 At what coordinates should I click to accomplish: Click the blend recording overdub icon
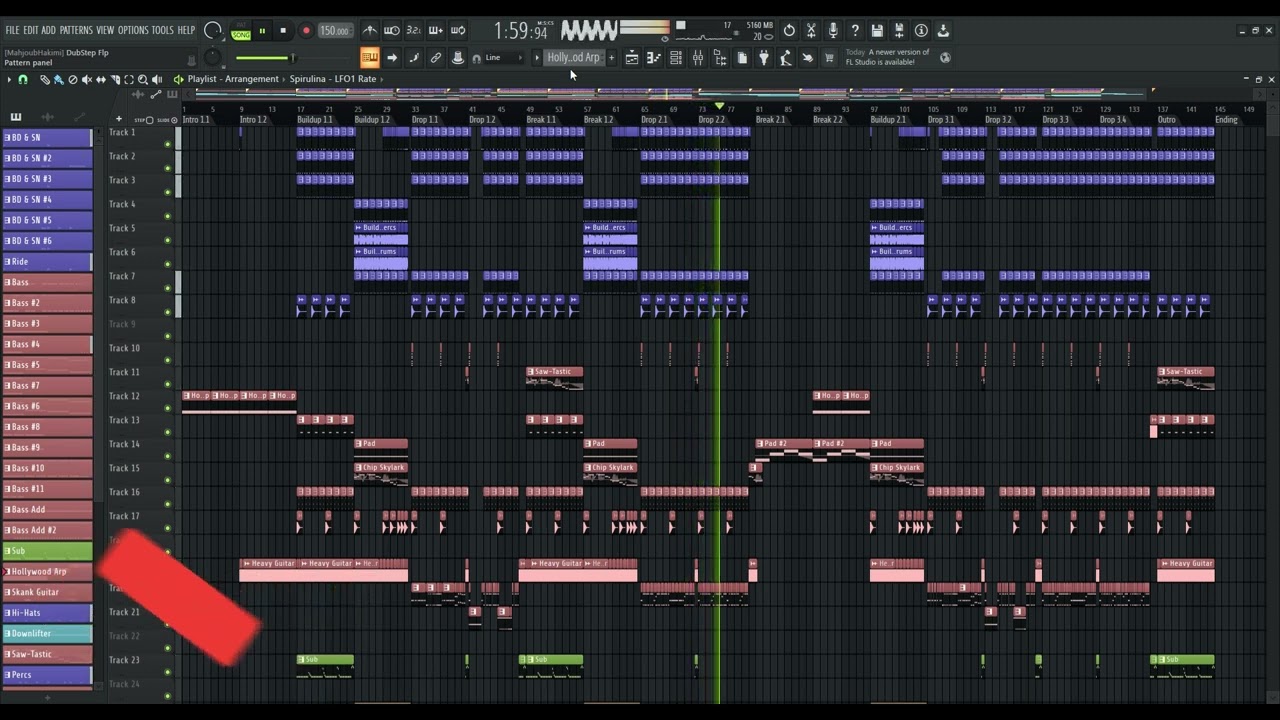(x=436, y=31)
